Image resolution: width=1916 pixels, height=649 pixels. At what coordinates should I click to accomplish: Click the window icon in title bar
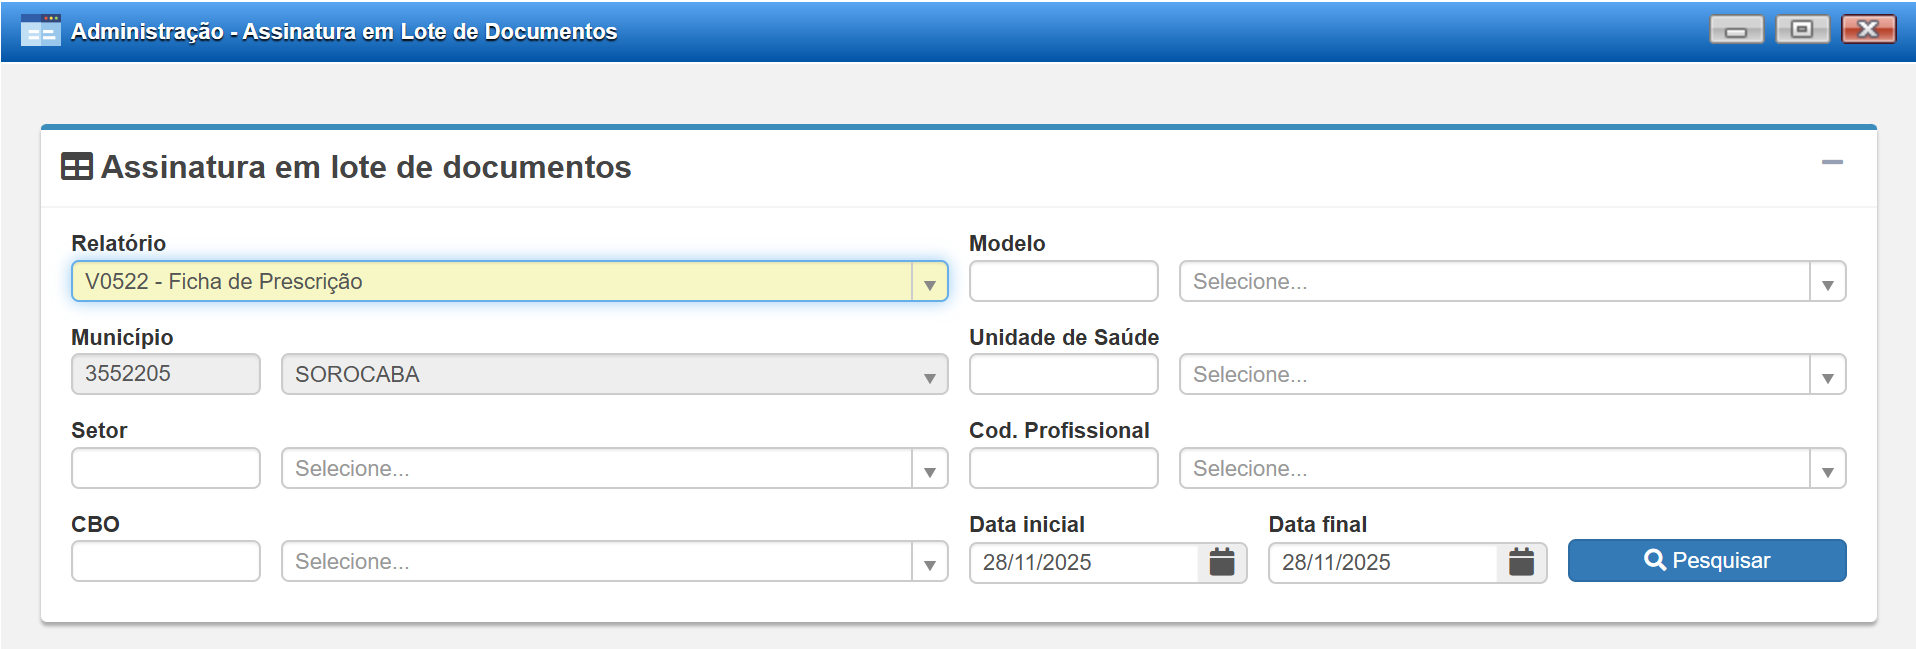pos(40,31)
